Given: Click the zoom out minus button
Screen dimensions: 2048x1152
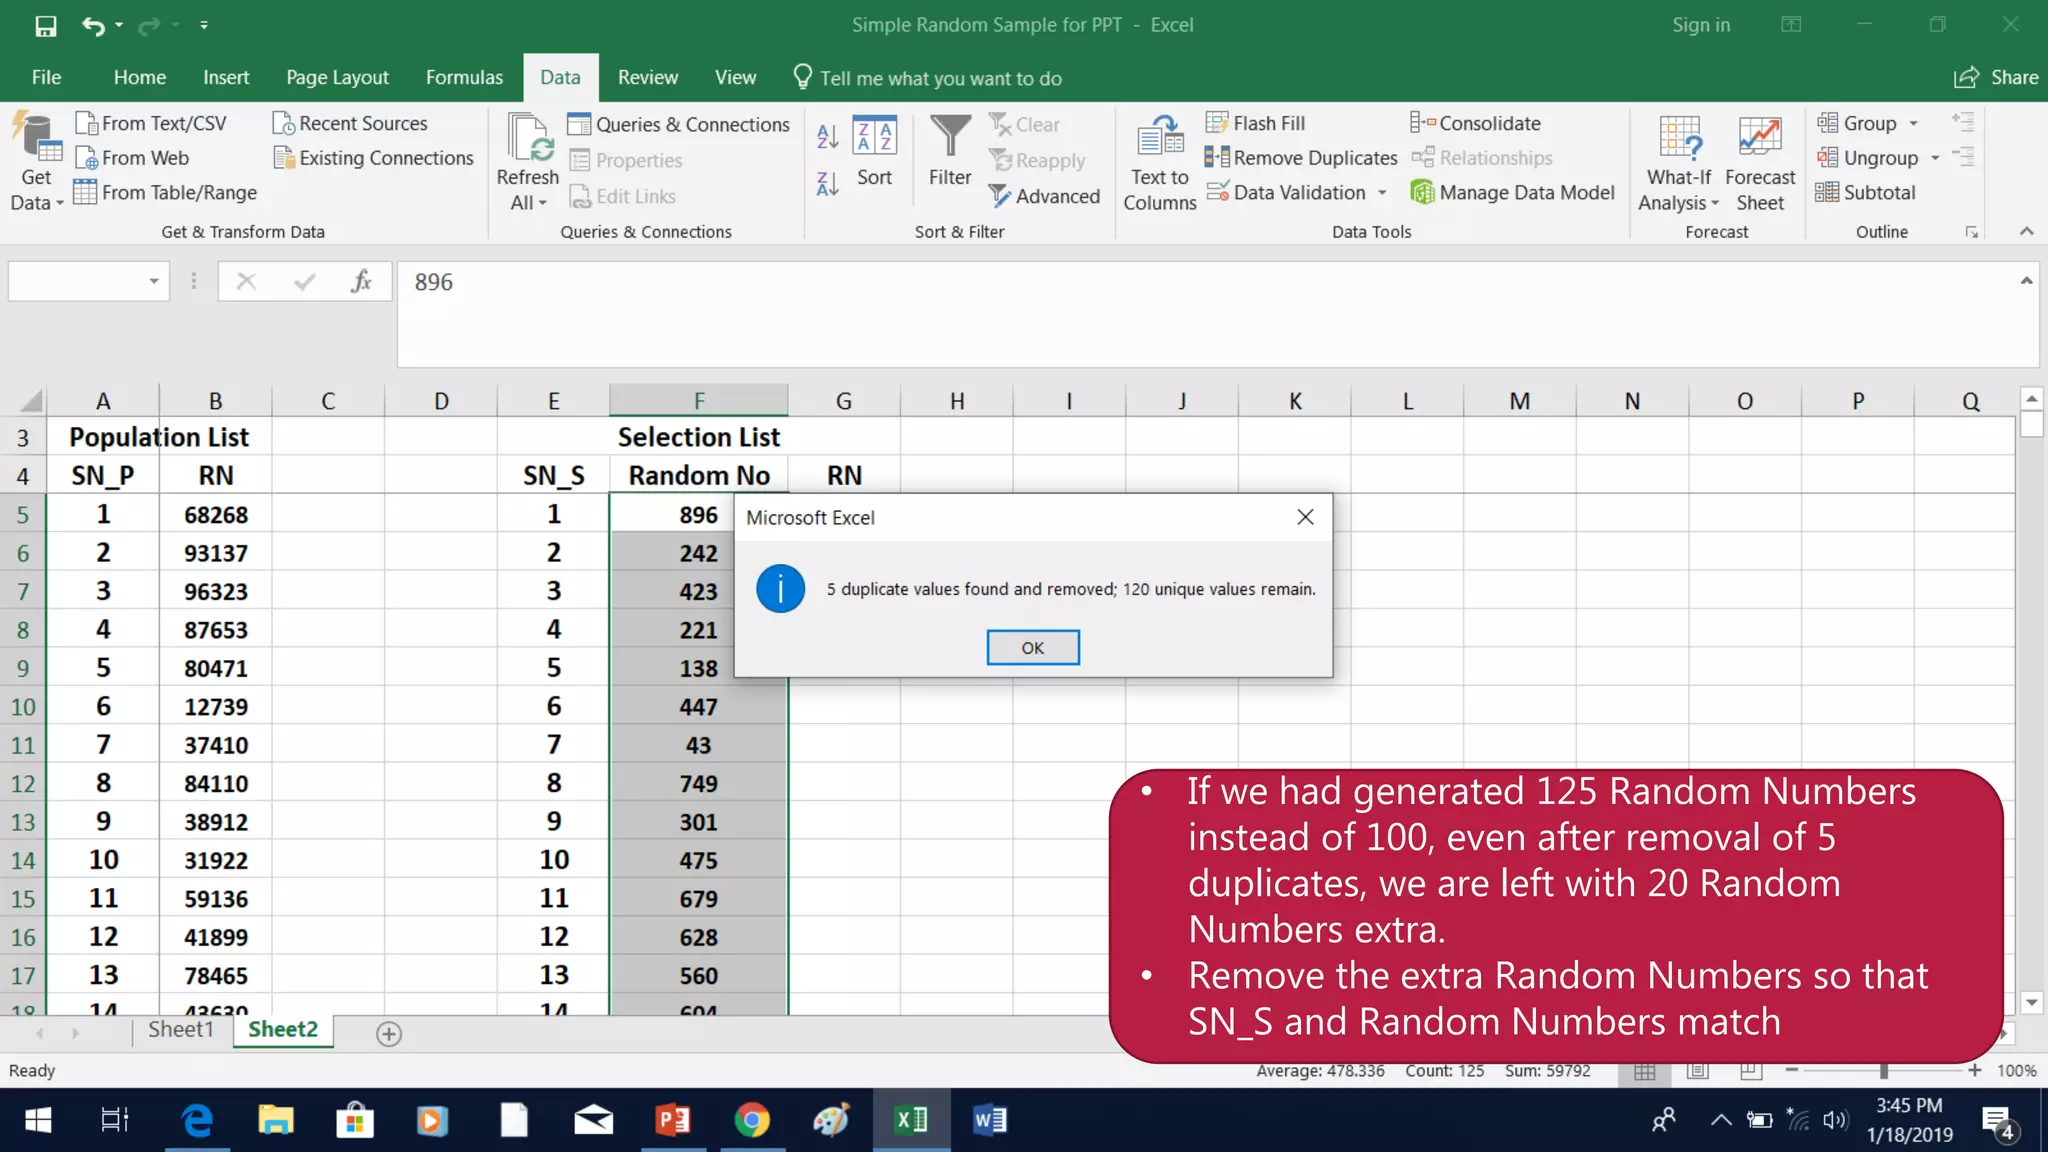Looking at the screenshot, I should coord(1792,1071).
